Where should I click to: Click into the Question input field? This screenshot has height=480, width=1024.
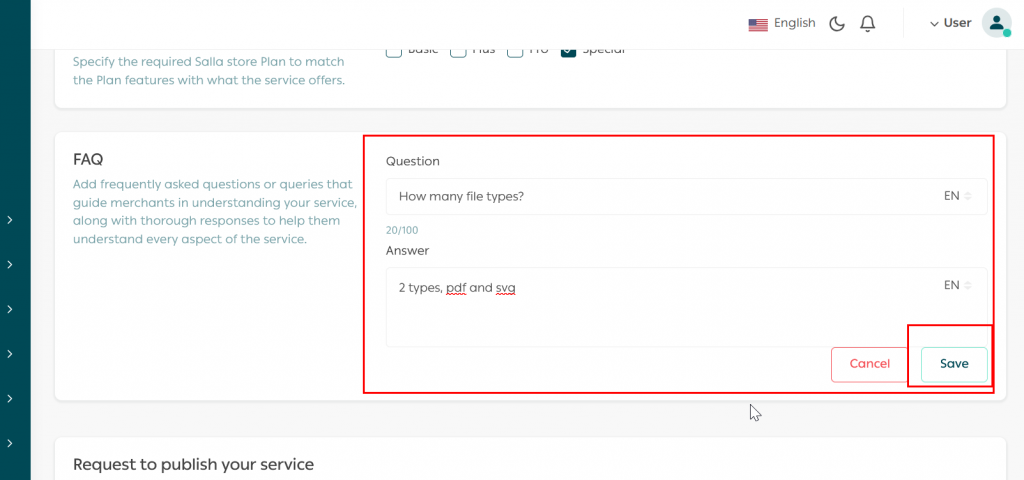coord(650,196)
